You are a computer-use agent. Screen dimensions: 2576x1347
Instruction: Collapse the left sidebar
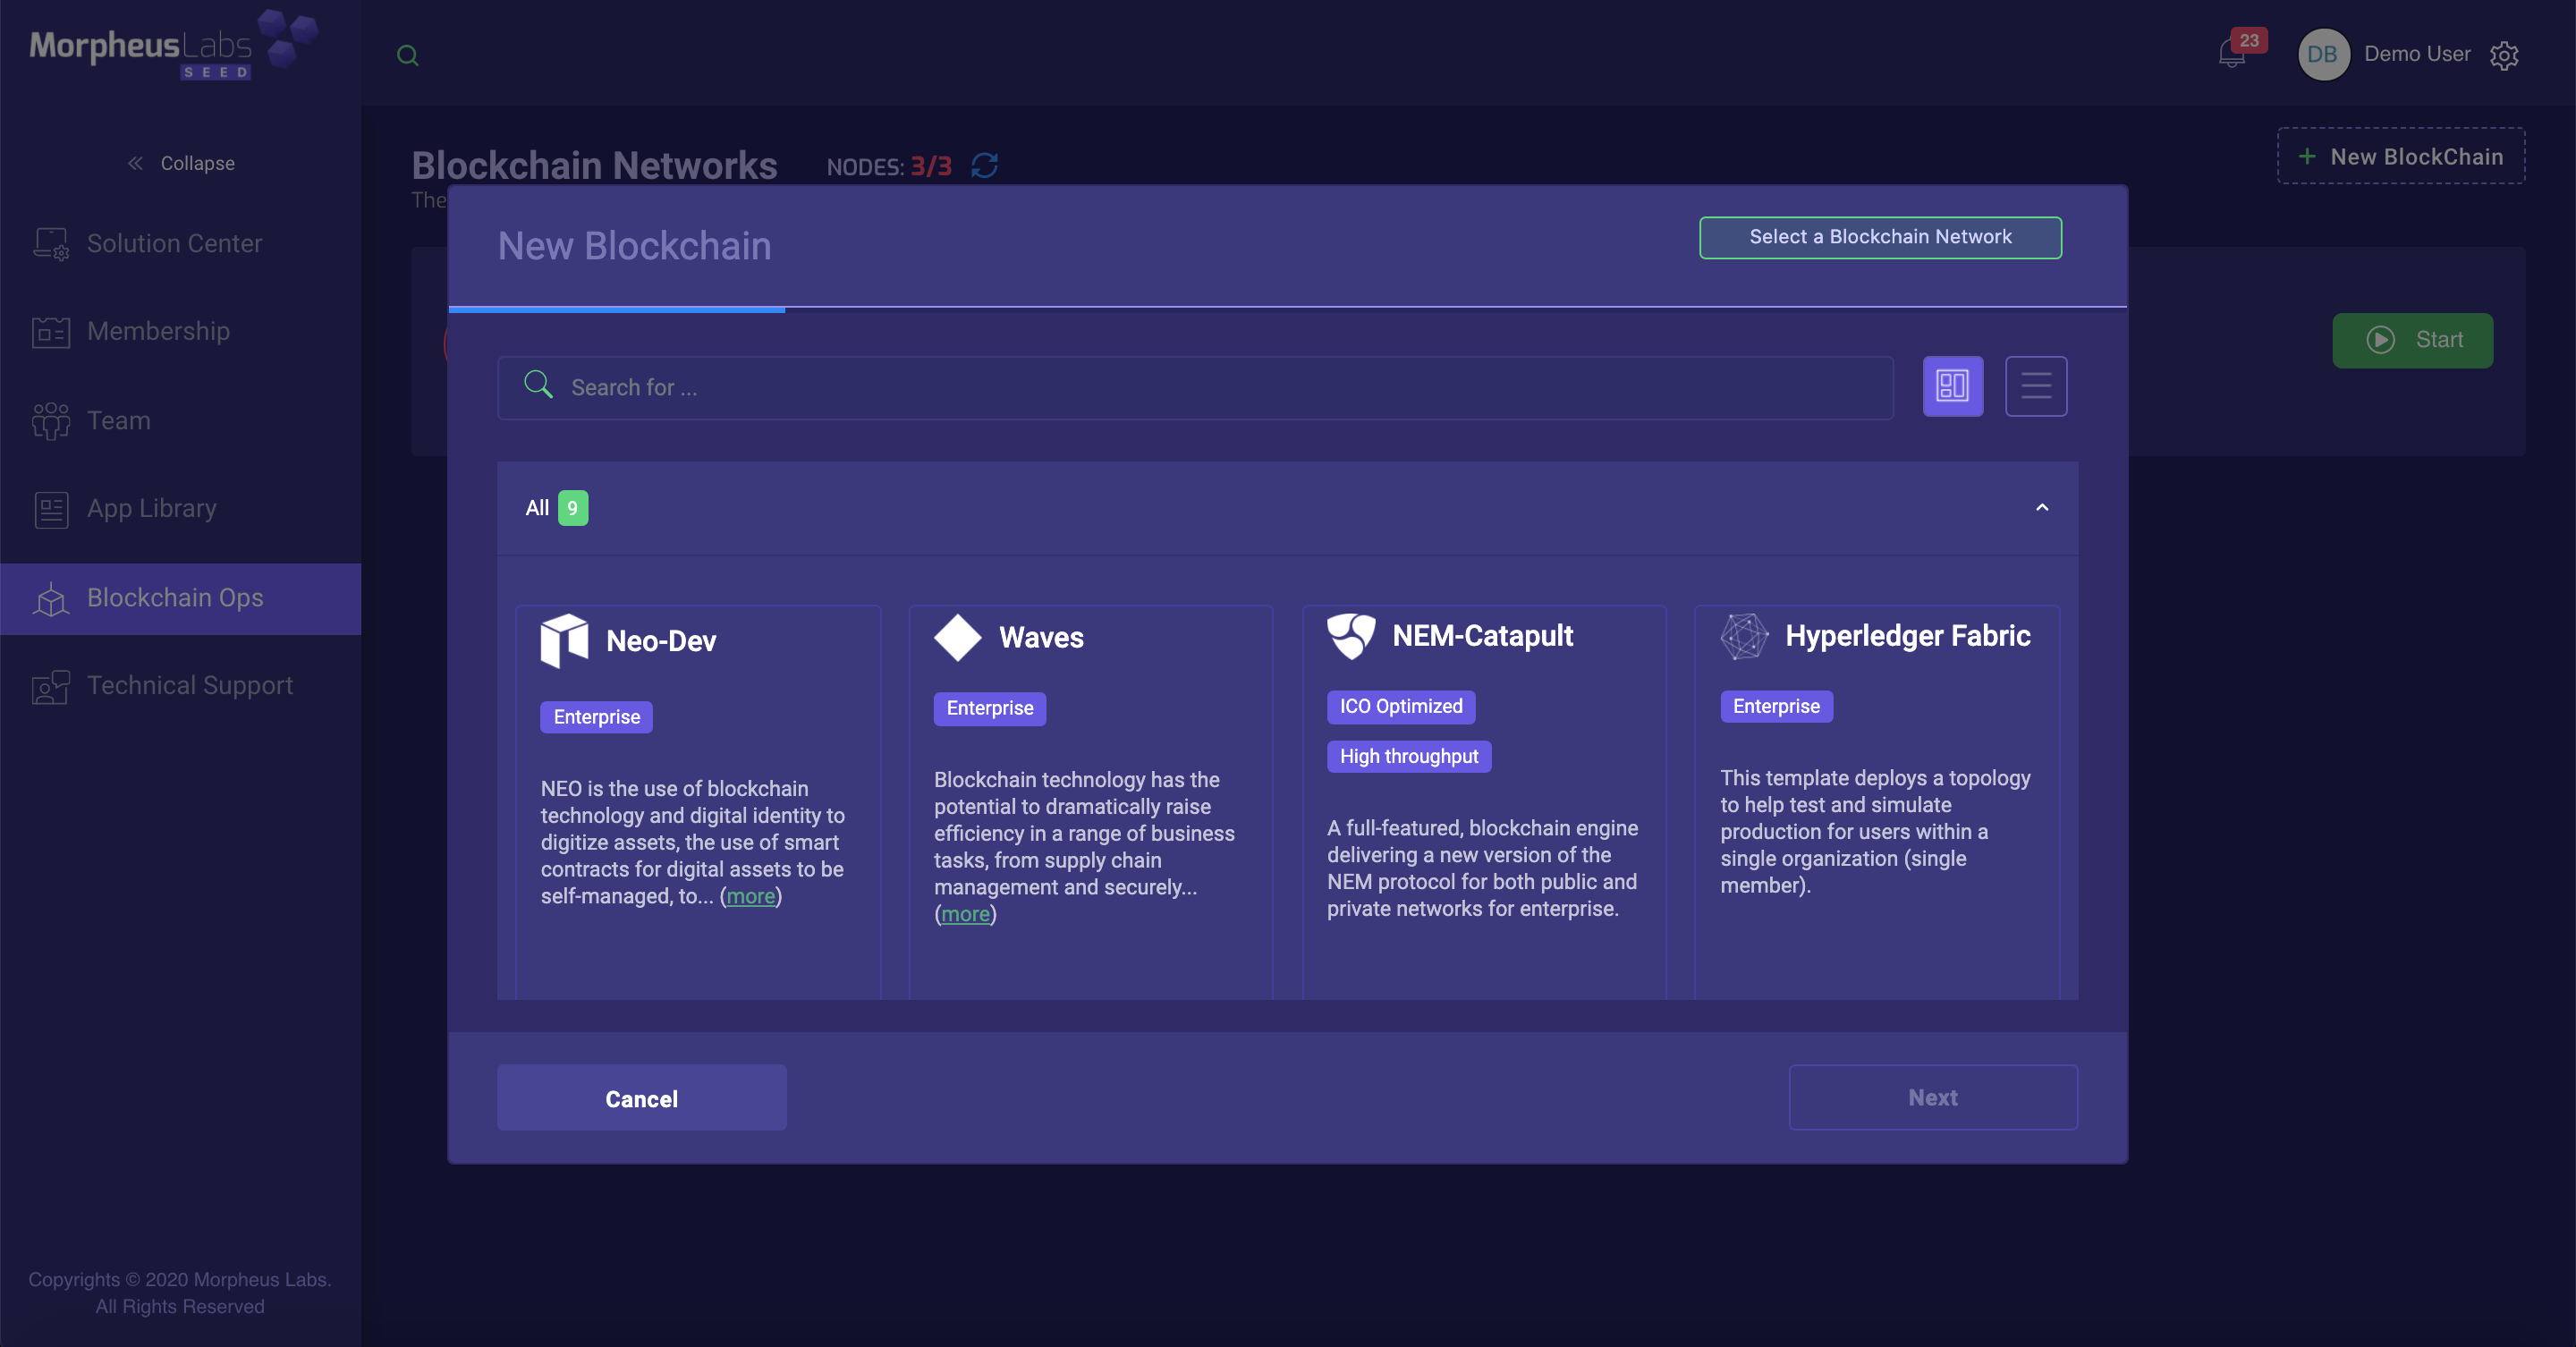coord(180,163)
